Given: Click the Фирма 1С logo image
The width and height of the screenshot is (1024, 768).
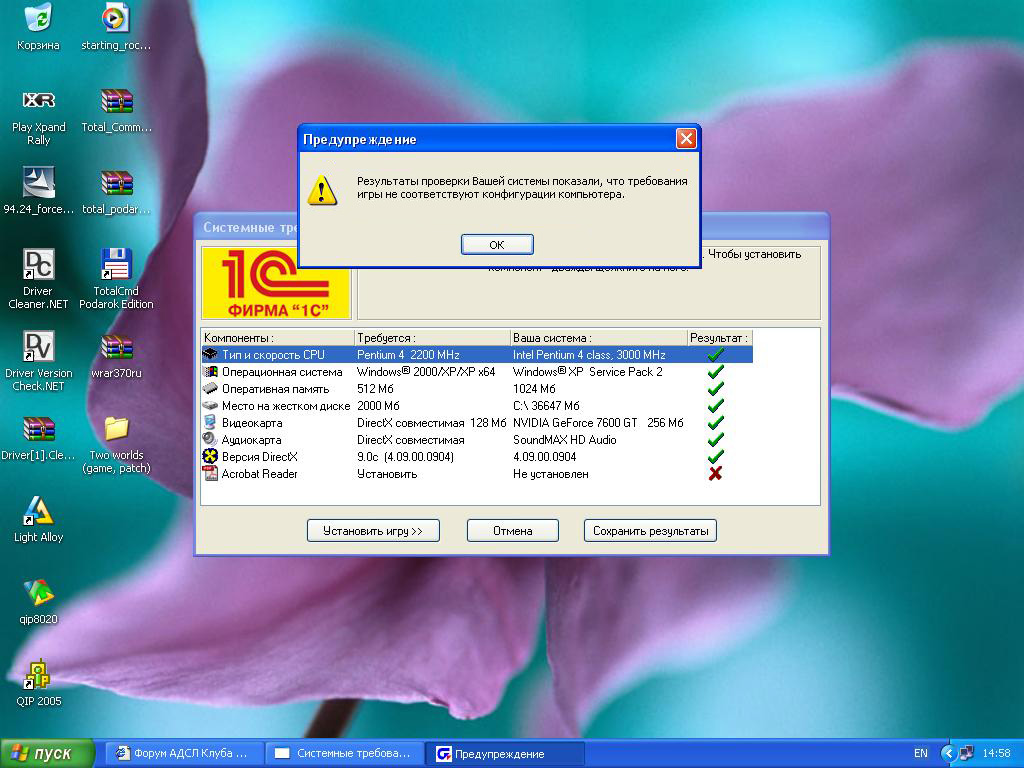Looking at the screenshot, I should (276, 283).
